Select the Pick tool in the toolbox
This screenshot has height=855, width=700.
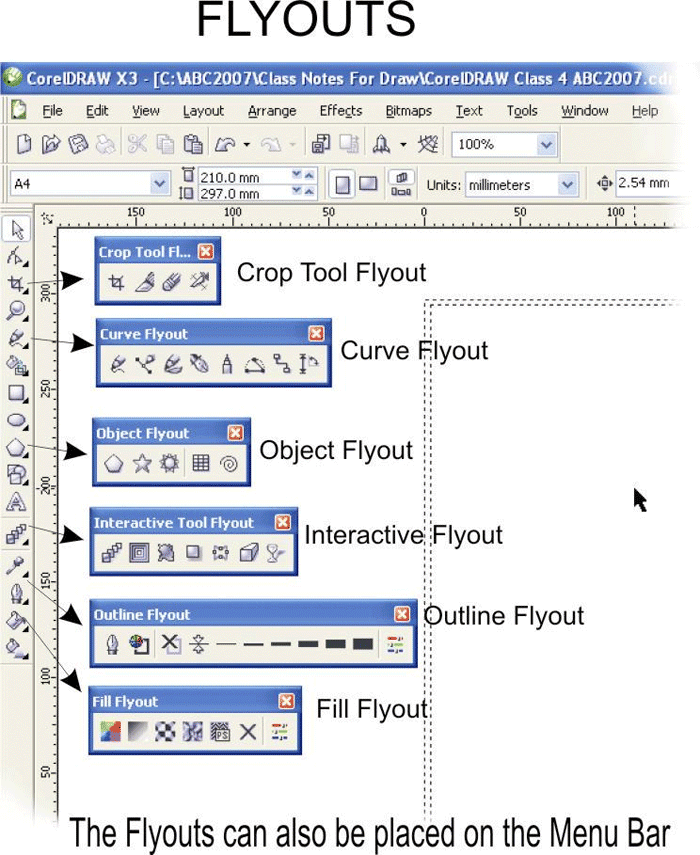pos(17,230)
